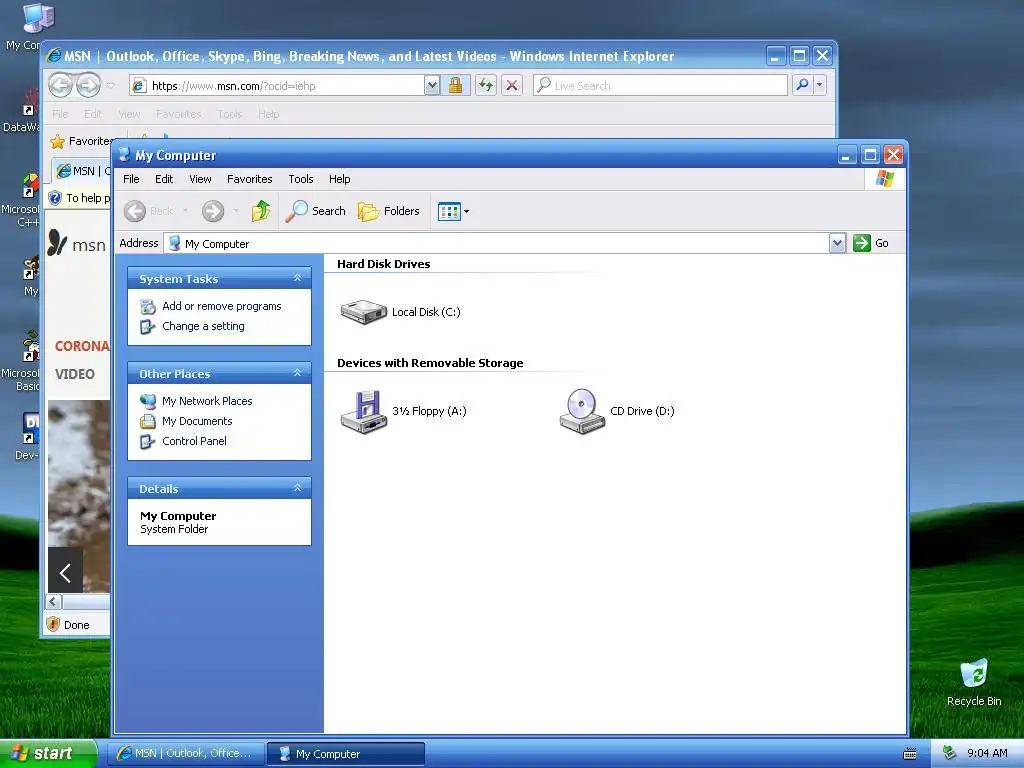Screen dimensions: 1024x768
Task: Click the Back arrow in Internet Explorer
Action: pos(60,85)
